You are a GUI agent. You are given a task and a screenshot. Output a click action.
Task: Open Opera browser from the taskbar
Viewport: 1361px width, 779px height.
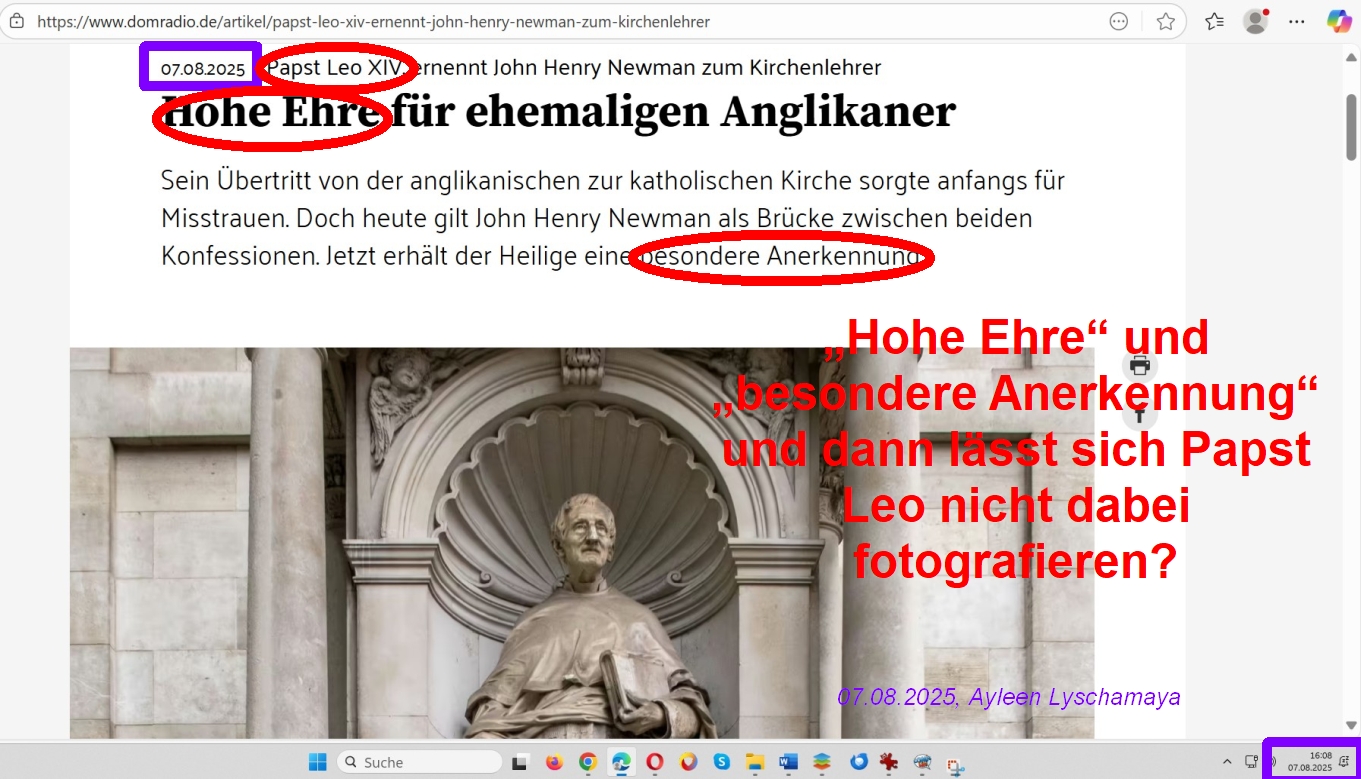tap(655, 762)
